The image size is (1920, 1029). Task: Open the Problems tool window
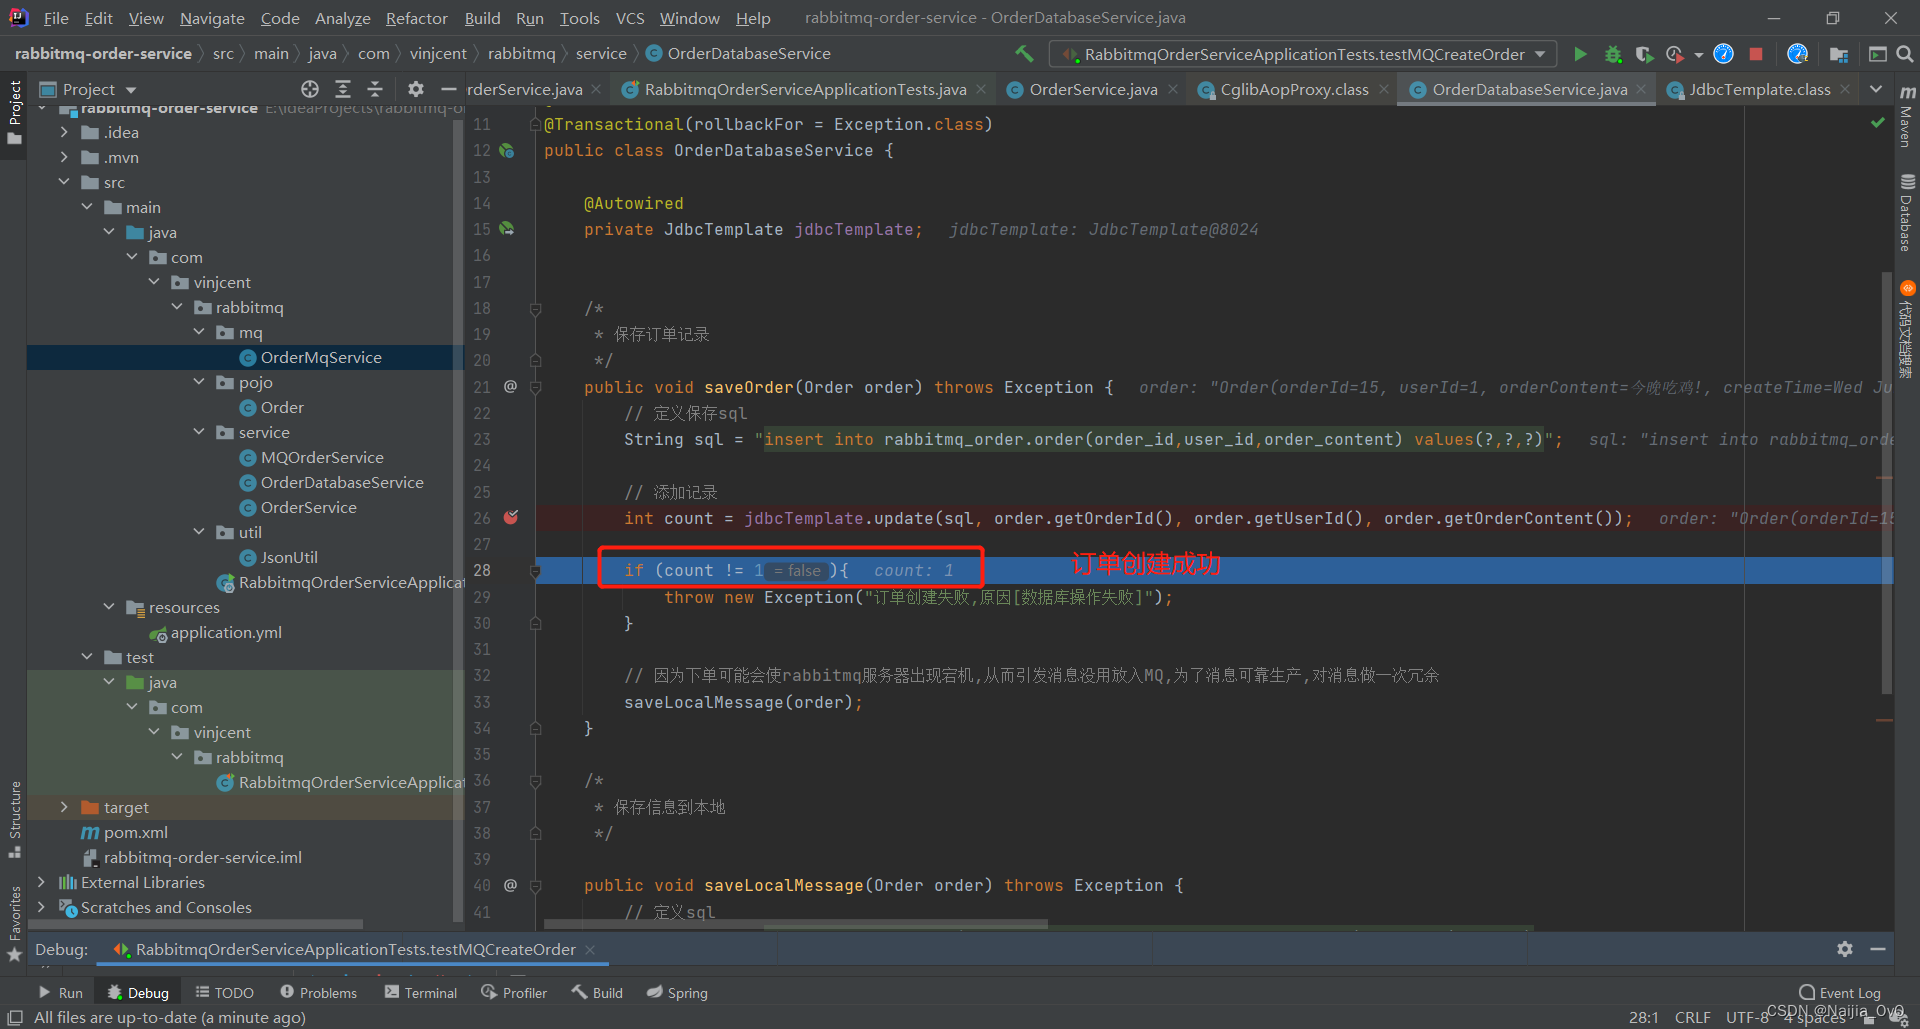click(x=318, y=992)
